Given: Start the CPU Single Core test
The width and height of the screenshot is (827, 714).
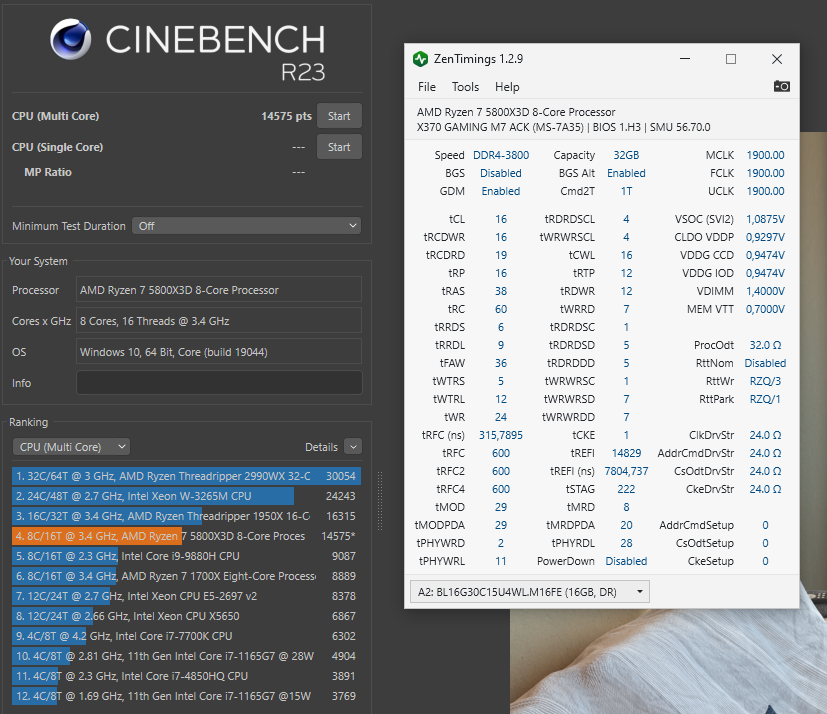Looking at the screenshot, I should [x=339, y=147].
